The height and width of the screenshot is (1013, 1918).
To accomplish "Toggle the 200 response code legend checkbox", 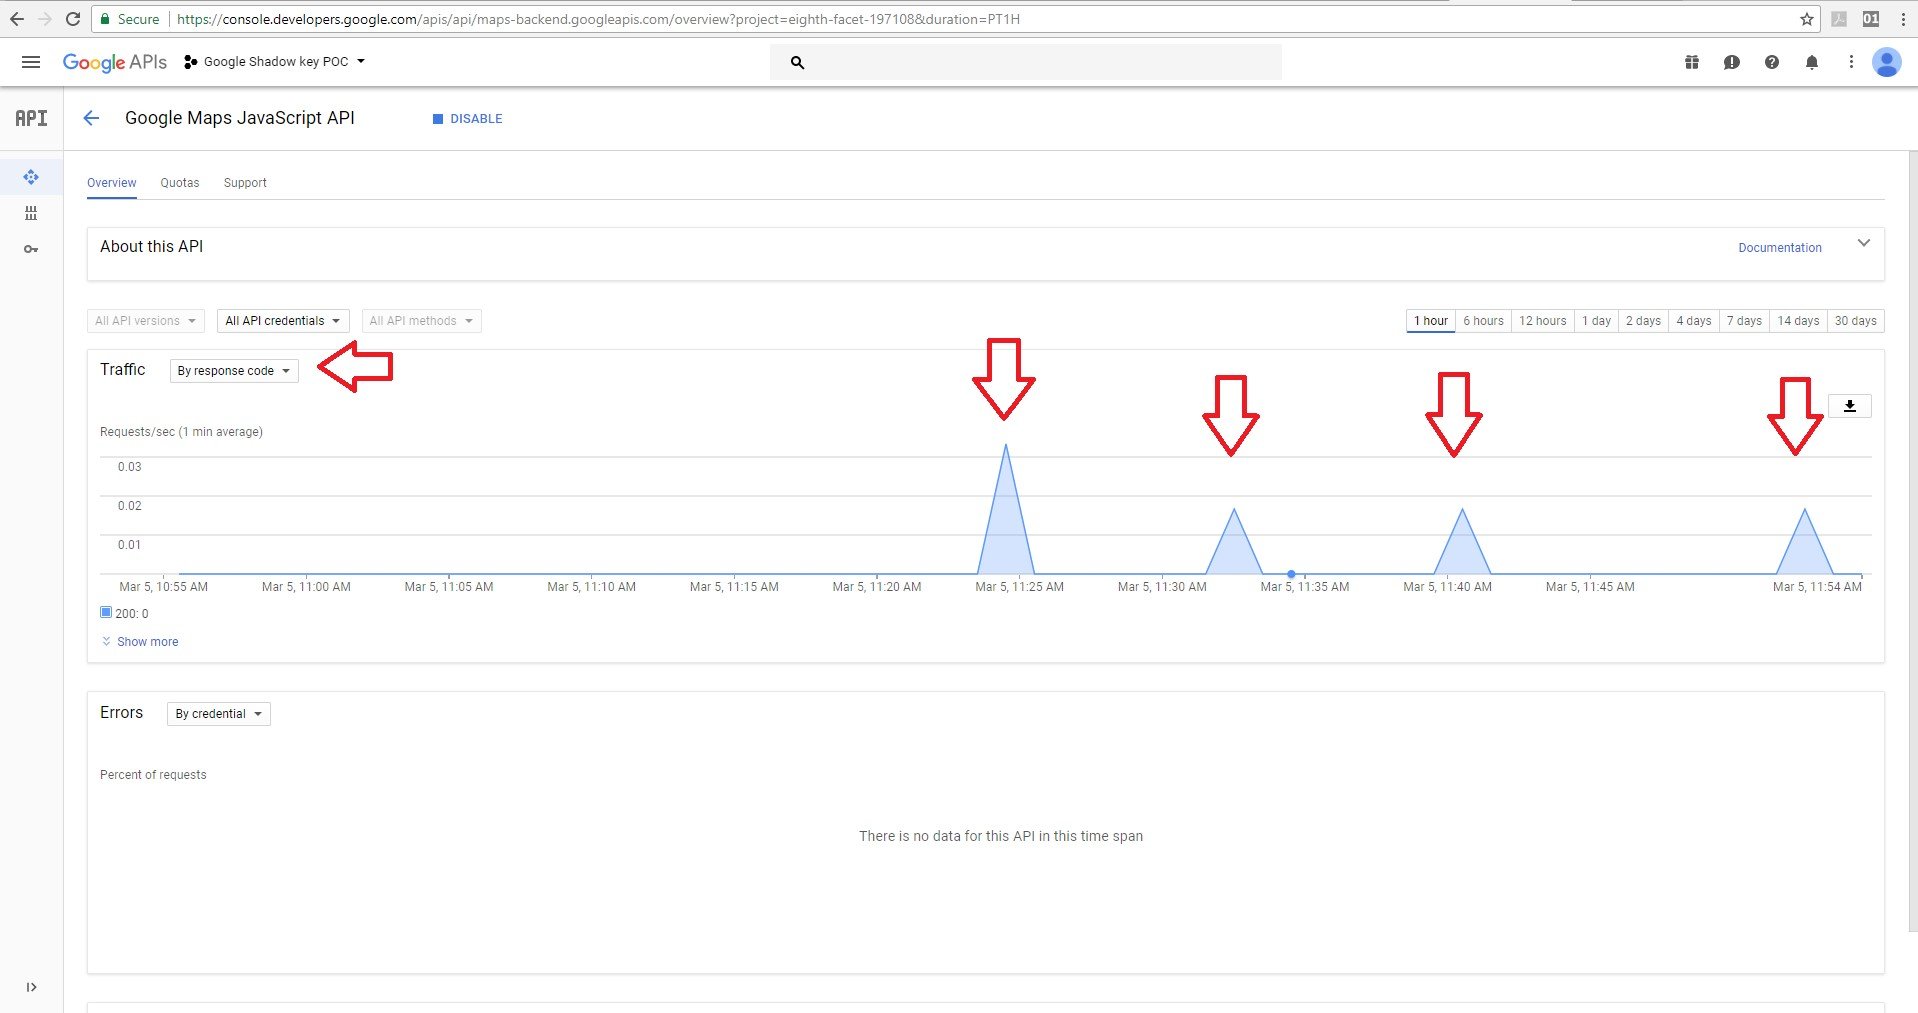I will pyautogui.click(x=106, y=612).
